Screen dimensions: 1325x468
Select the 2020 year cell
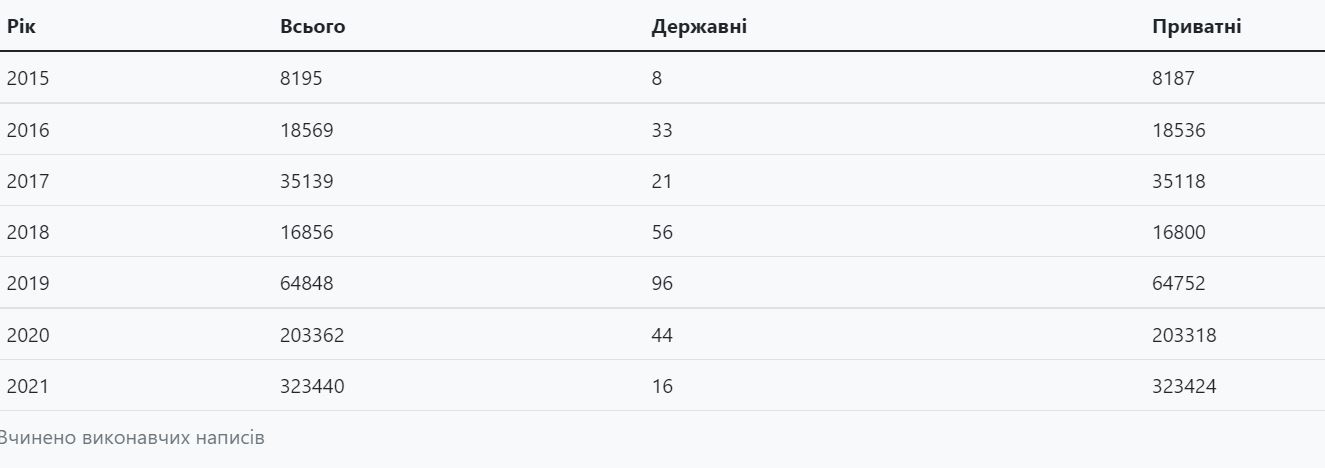(x=28, y=335)
